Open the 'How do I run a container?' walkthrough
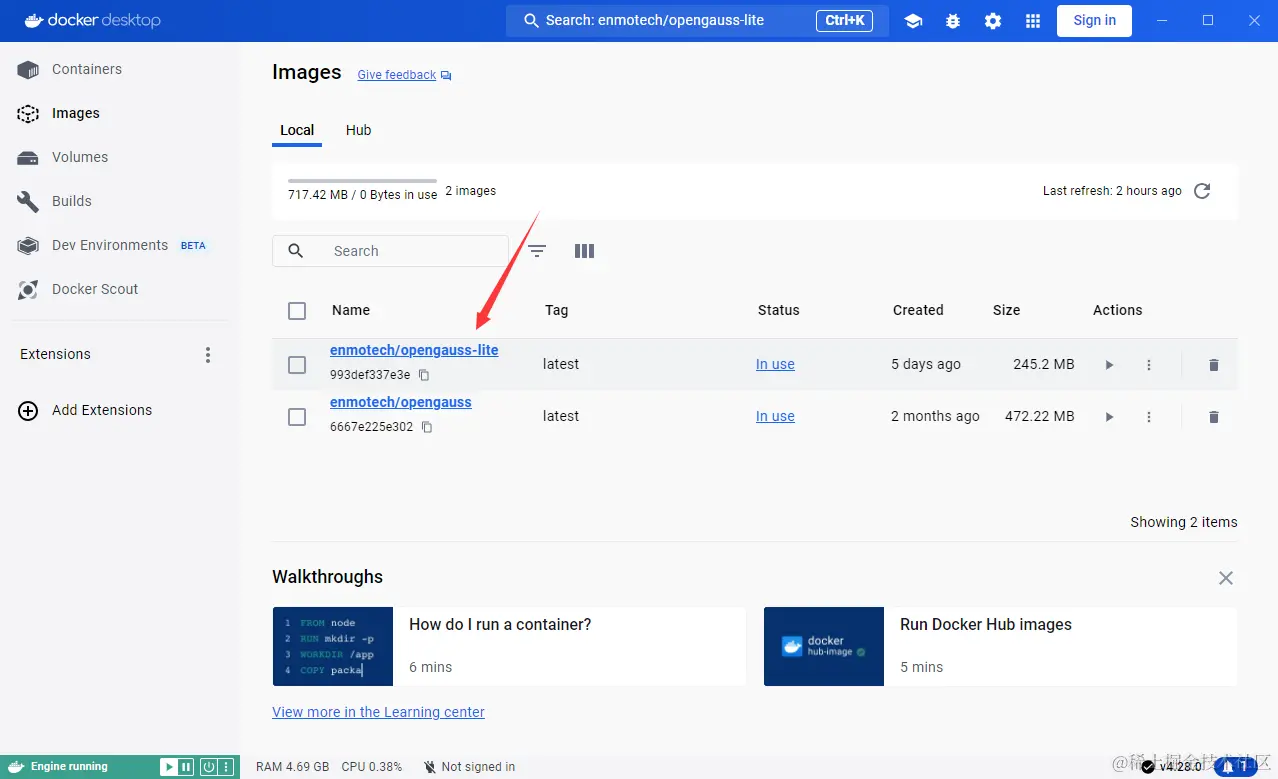The image size is (1278, 779). point(509,646)
